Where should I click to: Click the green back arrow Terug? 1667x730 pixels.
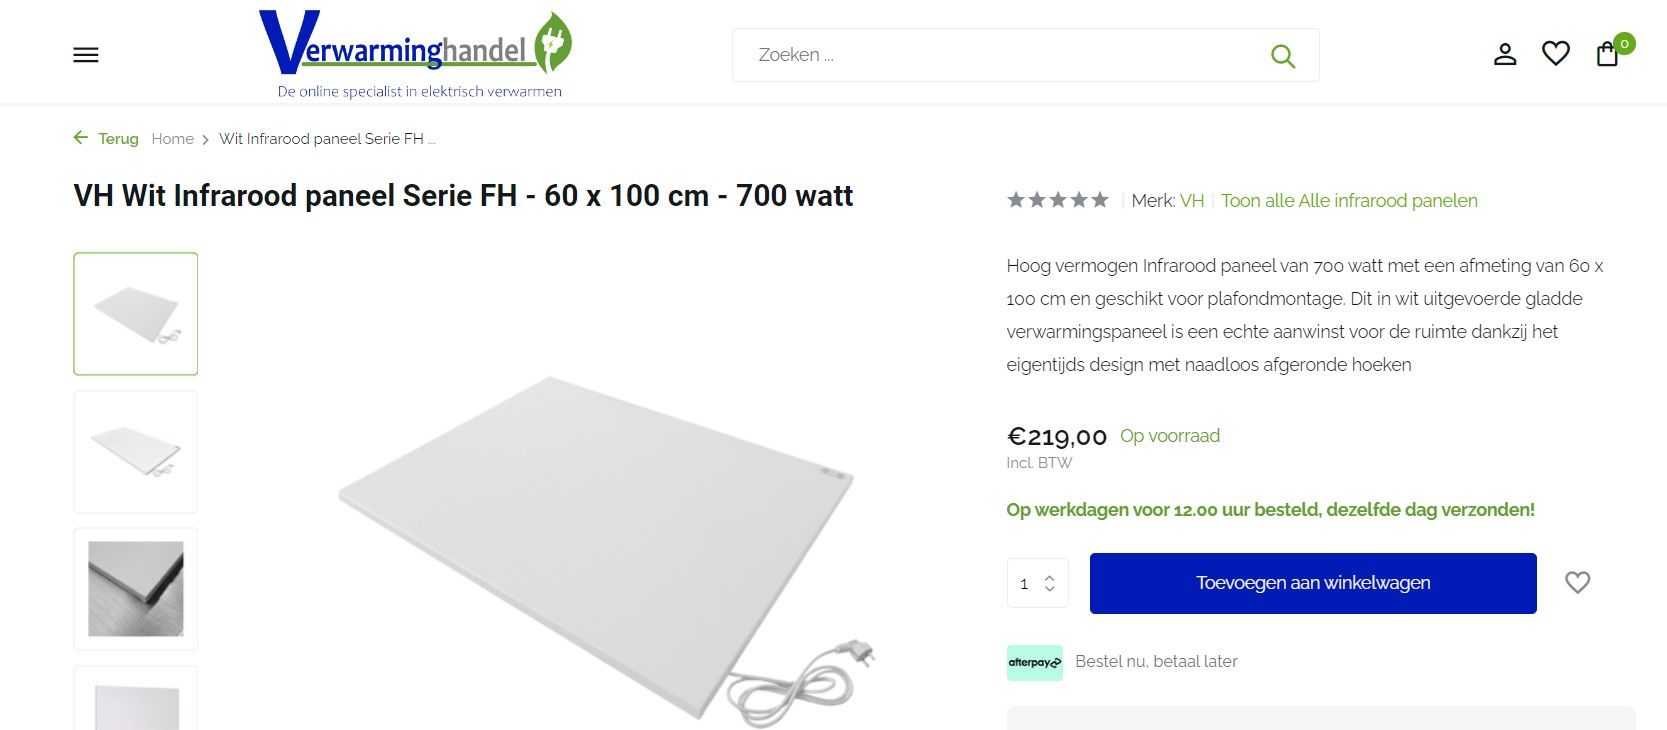(x=106, y=138)
